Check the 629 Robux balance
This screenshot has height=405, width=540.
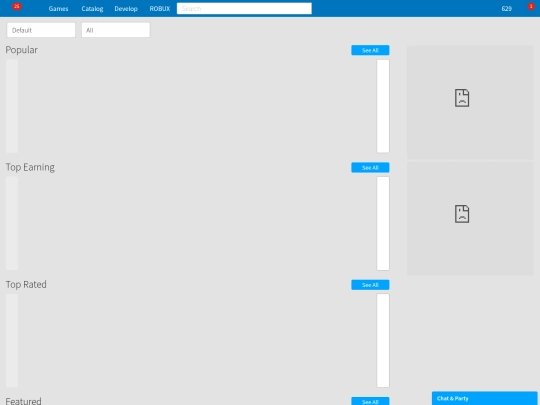point(506,9)
